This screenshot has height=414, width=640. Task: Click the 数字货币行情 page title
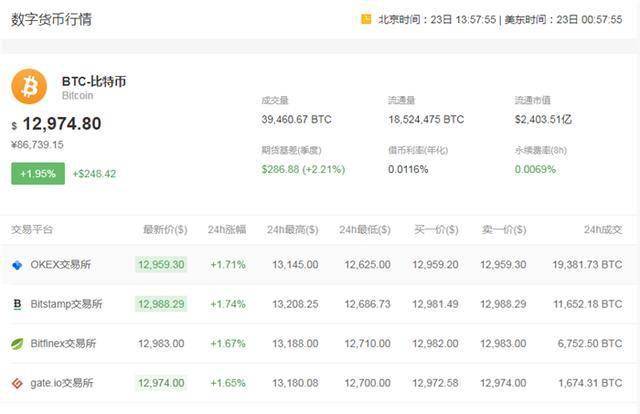point(51,19)
